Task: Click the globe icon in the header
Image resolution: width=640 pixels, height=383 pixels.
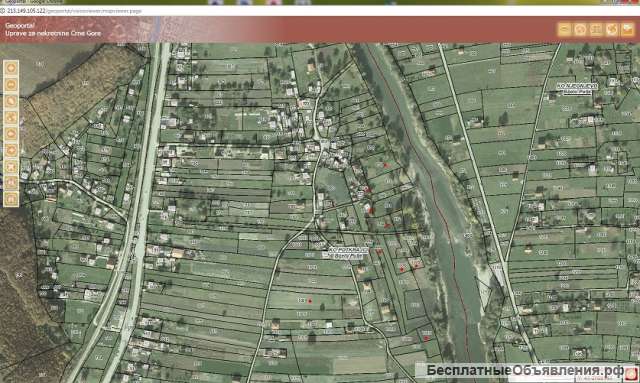Action: click(612, 29)
